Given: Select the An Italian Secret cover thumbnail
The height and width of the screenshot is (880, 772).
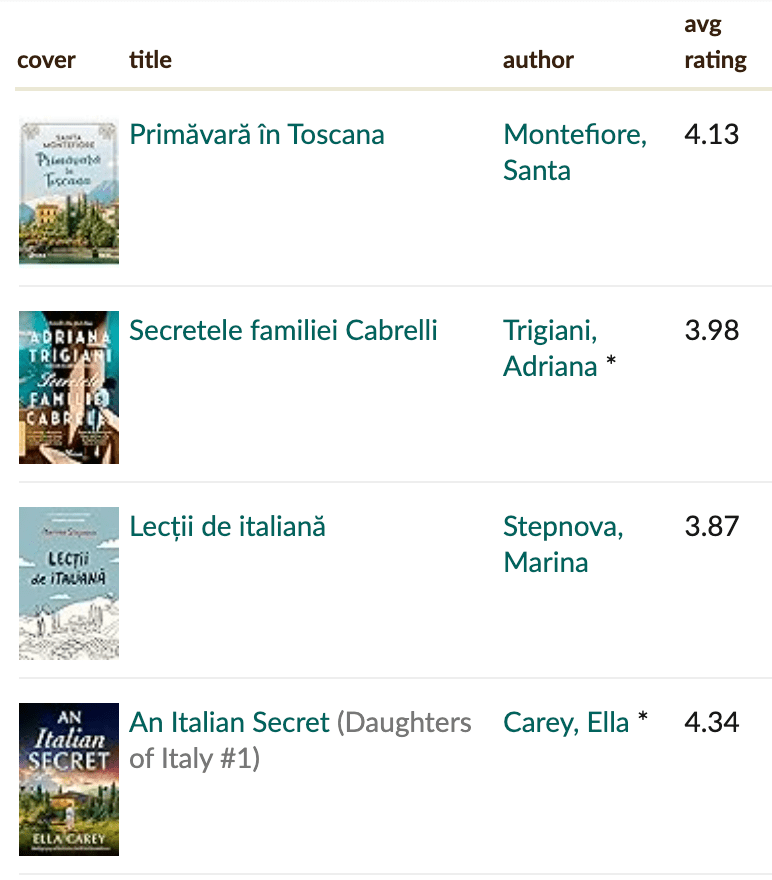Looking at the screenshot, I should point(68,779).
